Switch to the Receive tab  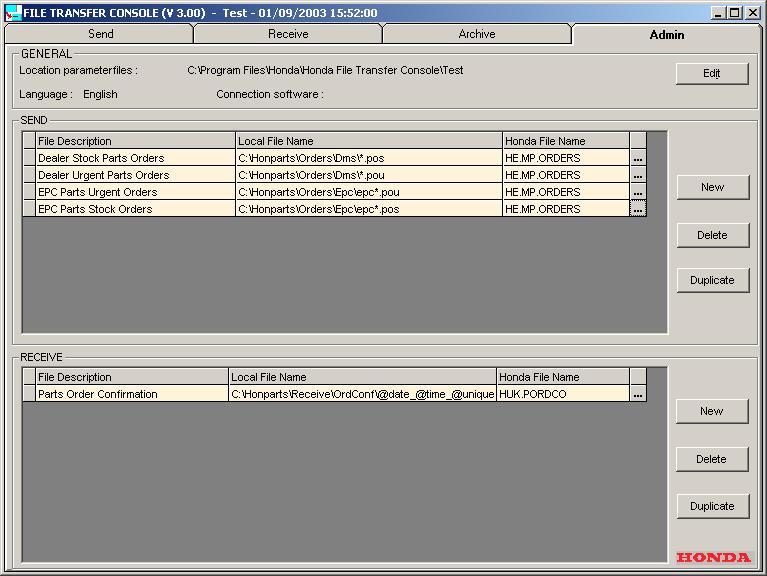[x=288, y=34]
